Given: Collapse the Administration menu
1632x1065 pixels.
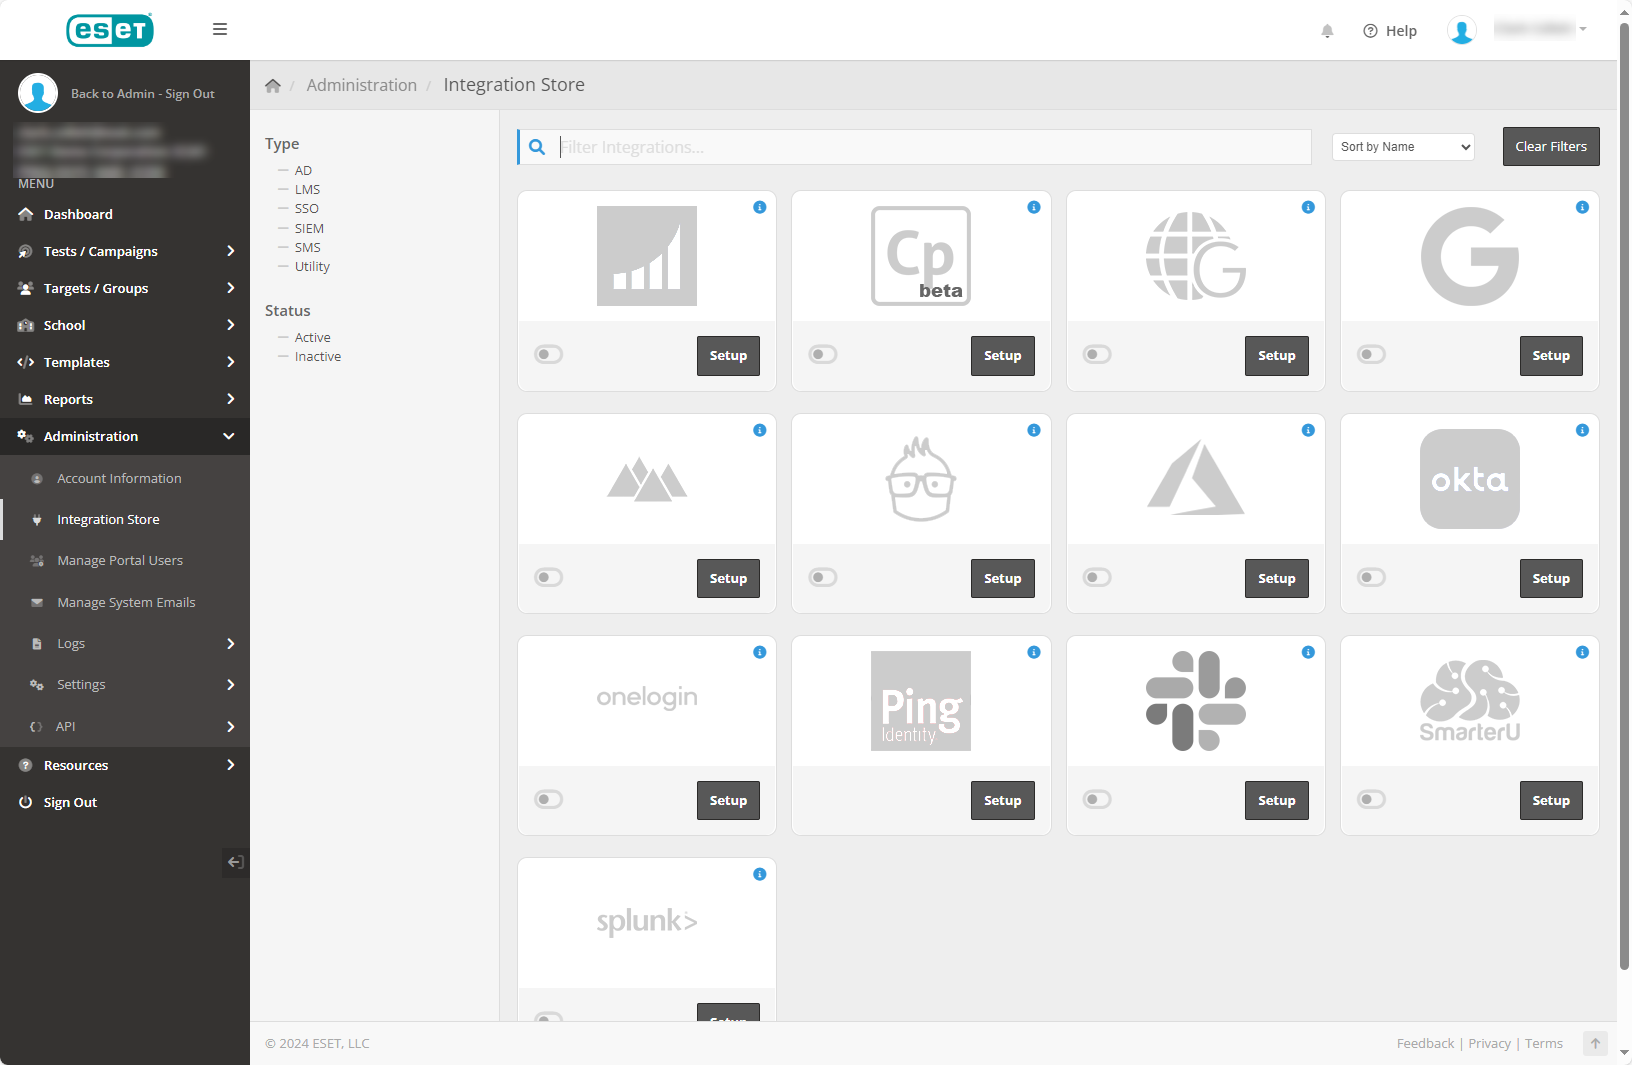Looking at the screenshot, I should [x=125, y=436].
